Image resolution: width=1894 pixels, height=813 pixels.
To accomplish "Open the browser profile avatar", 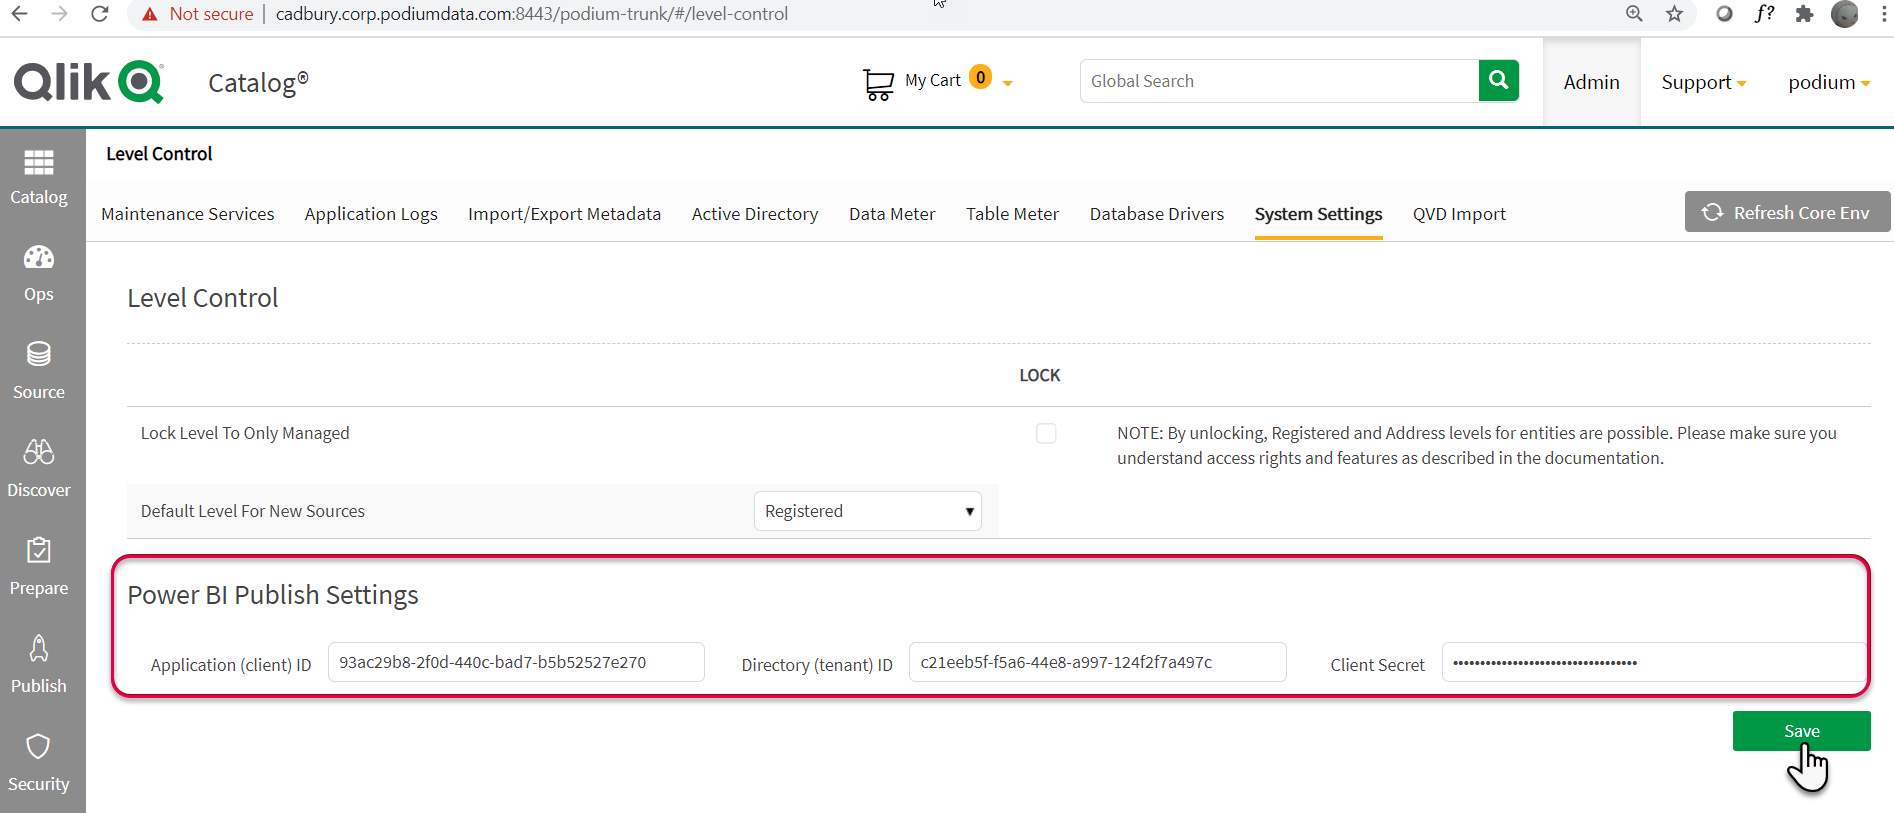I will (1845, 14).
